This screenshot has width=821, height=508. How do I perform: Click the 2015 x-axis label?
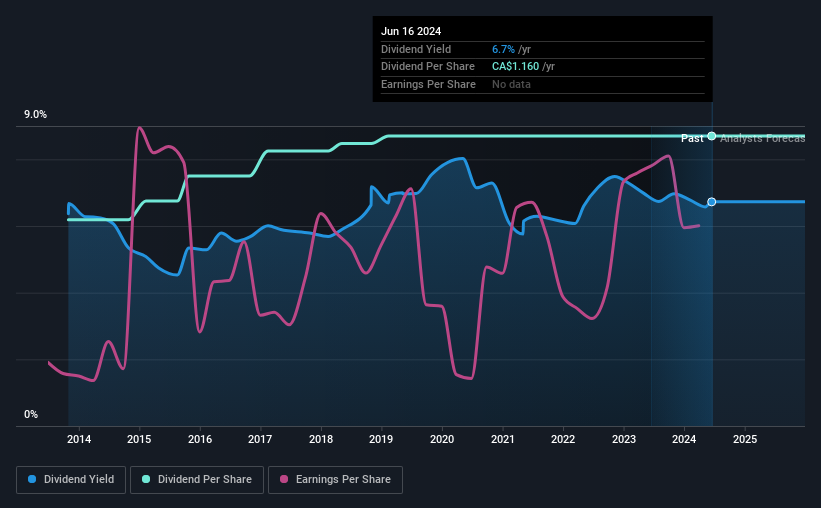[x=139, y=439]
